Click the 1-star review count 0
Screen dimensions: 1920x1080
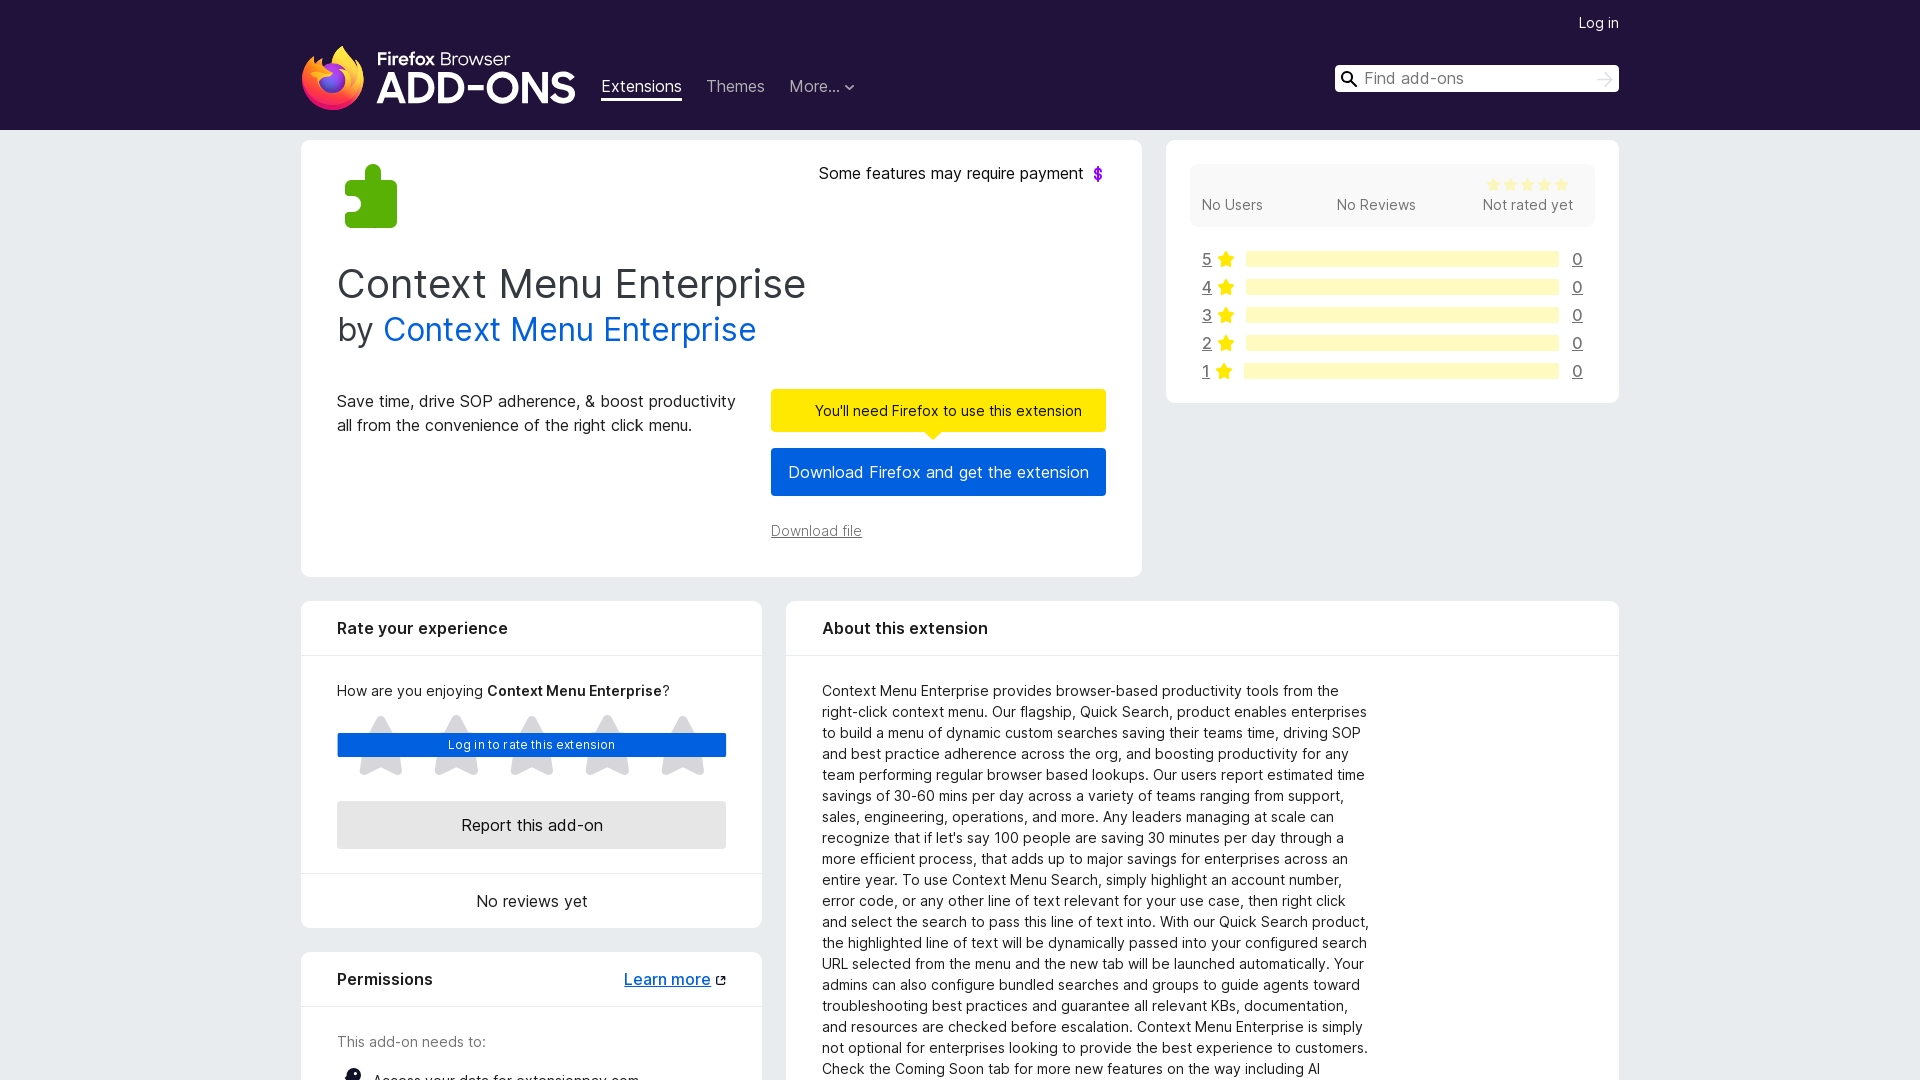point(1577,371)
